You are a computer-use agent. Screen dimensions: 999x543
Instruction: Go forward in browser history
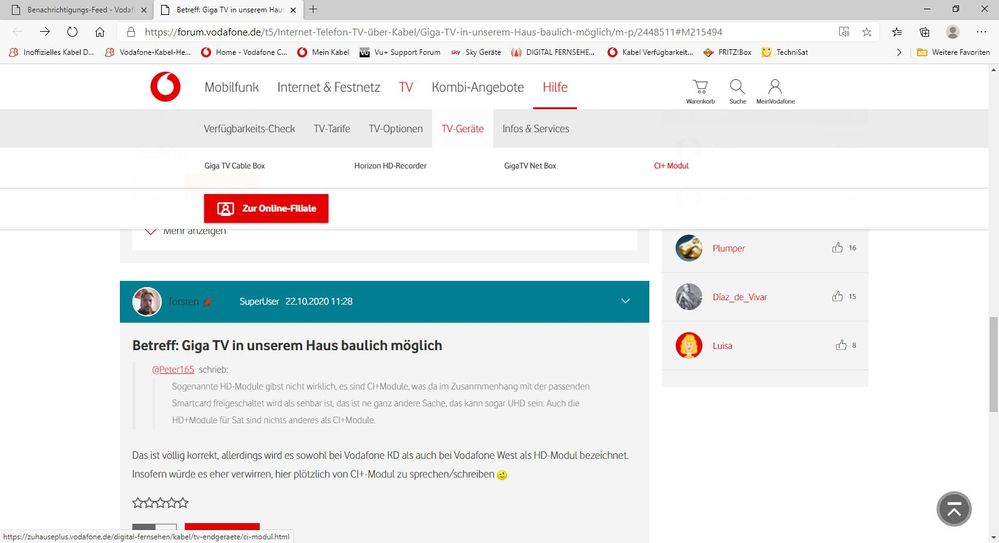point(45,31)
